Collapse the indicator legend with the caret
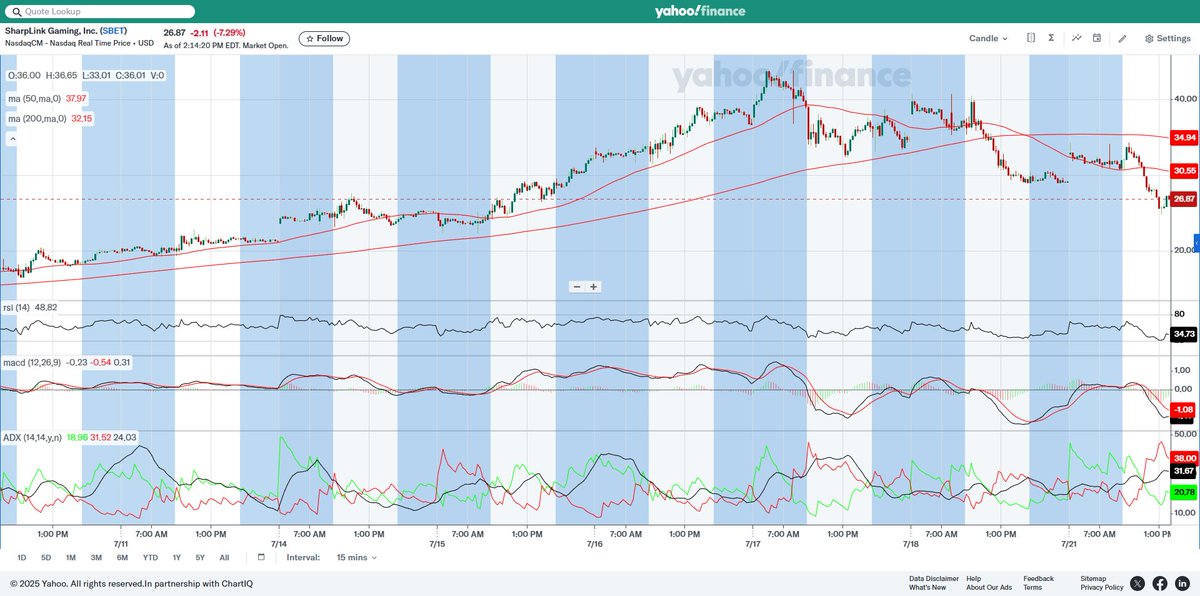This screenshot has width=1200, height=596. 12,140
